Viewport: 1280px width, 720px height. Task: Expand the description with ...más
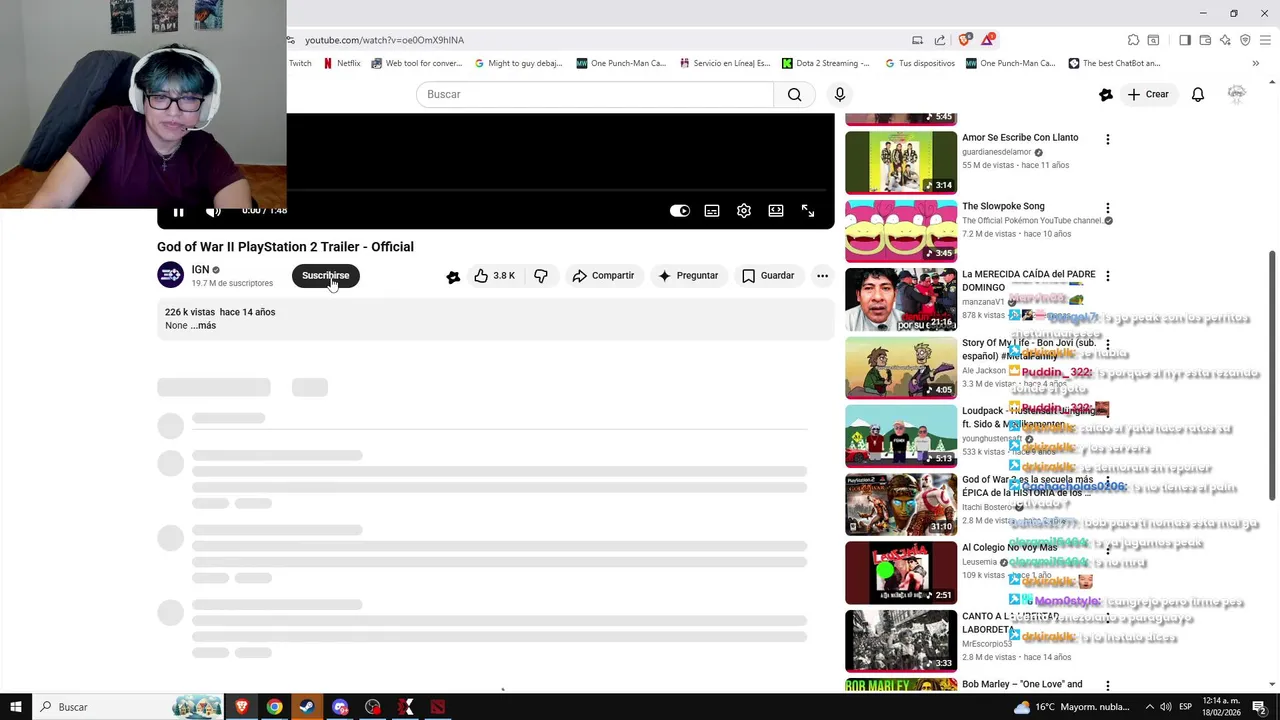tap(203, 326)
